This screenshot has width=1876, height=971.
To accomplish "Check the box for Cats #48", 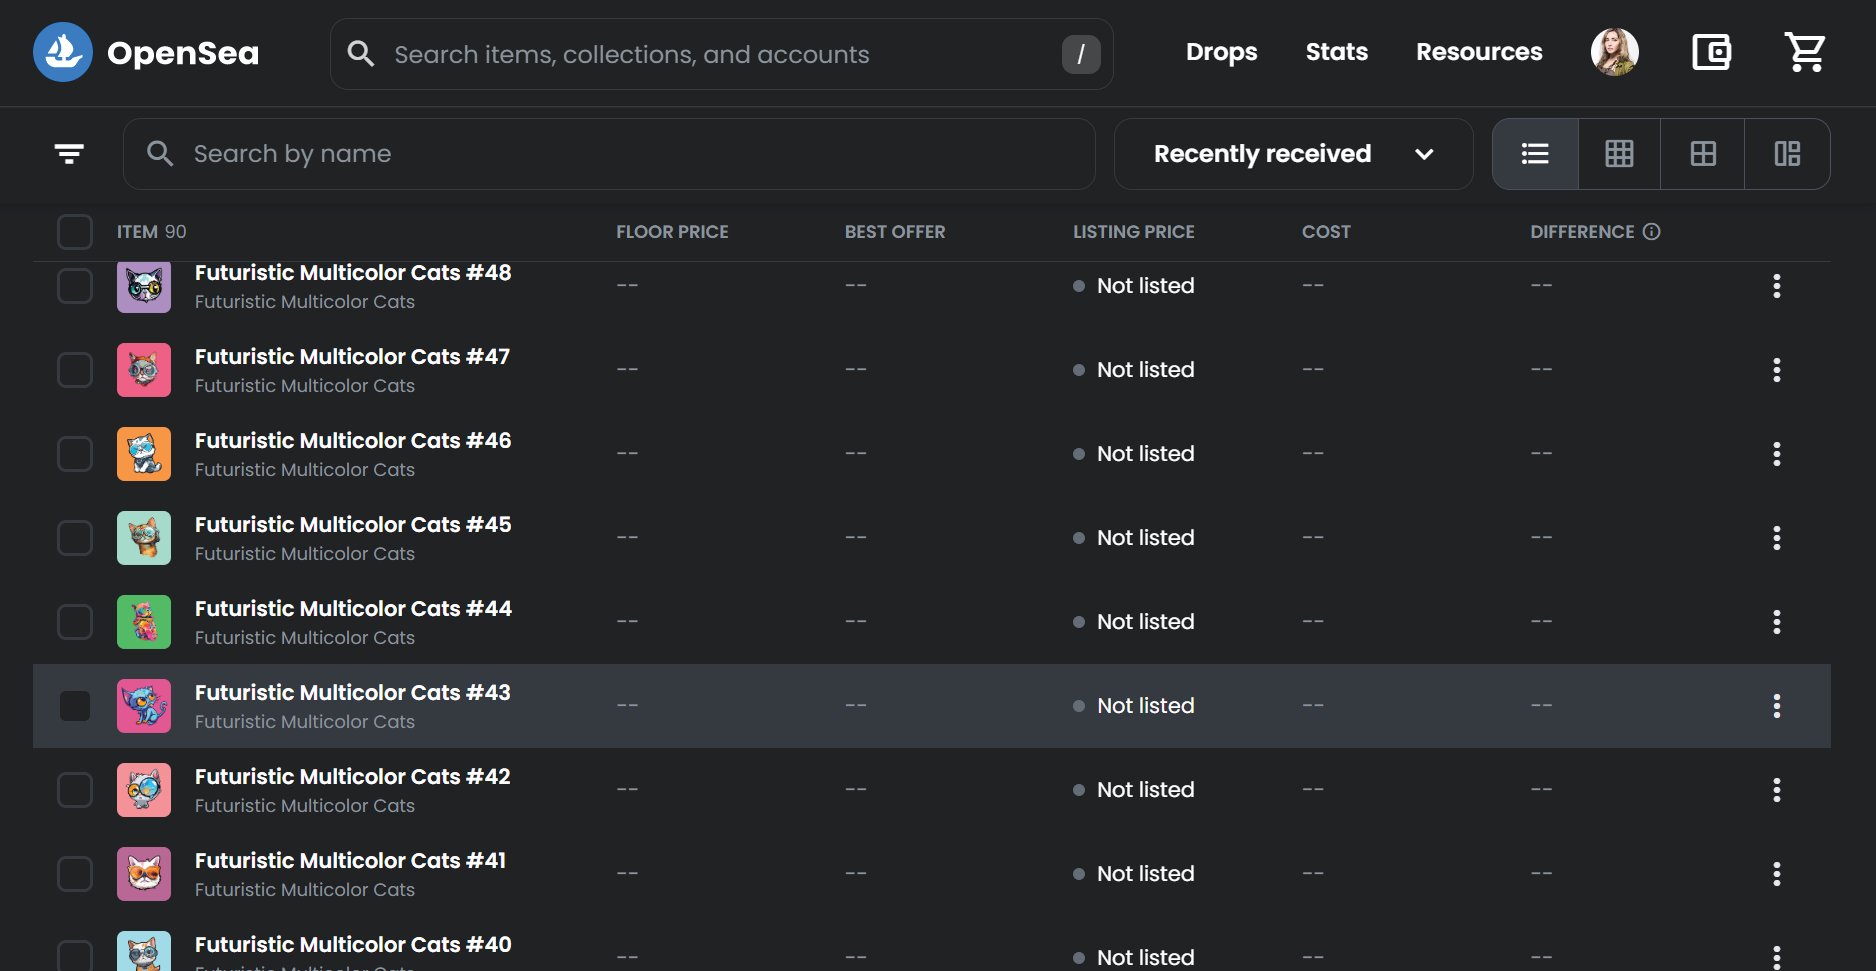I will pyautogui.click(x=75, y=286).
